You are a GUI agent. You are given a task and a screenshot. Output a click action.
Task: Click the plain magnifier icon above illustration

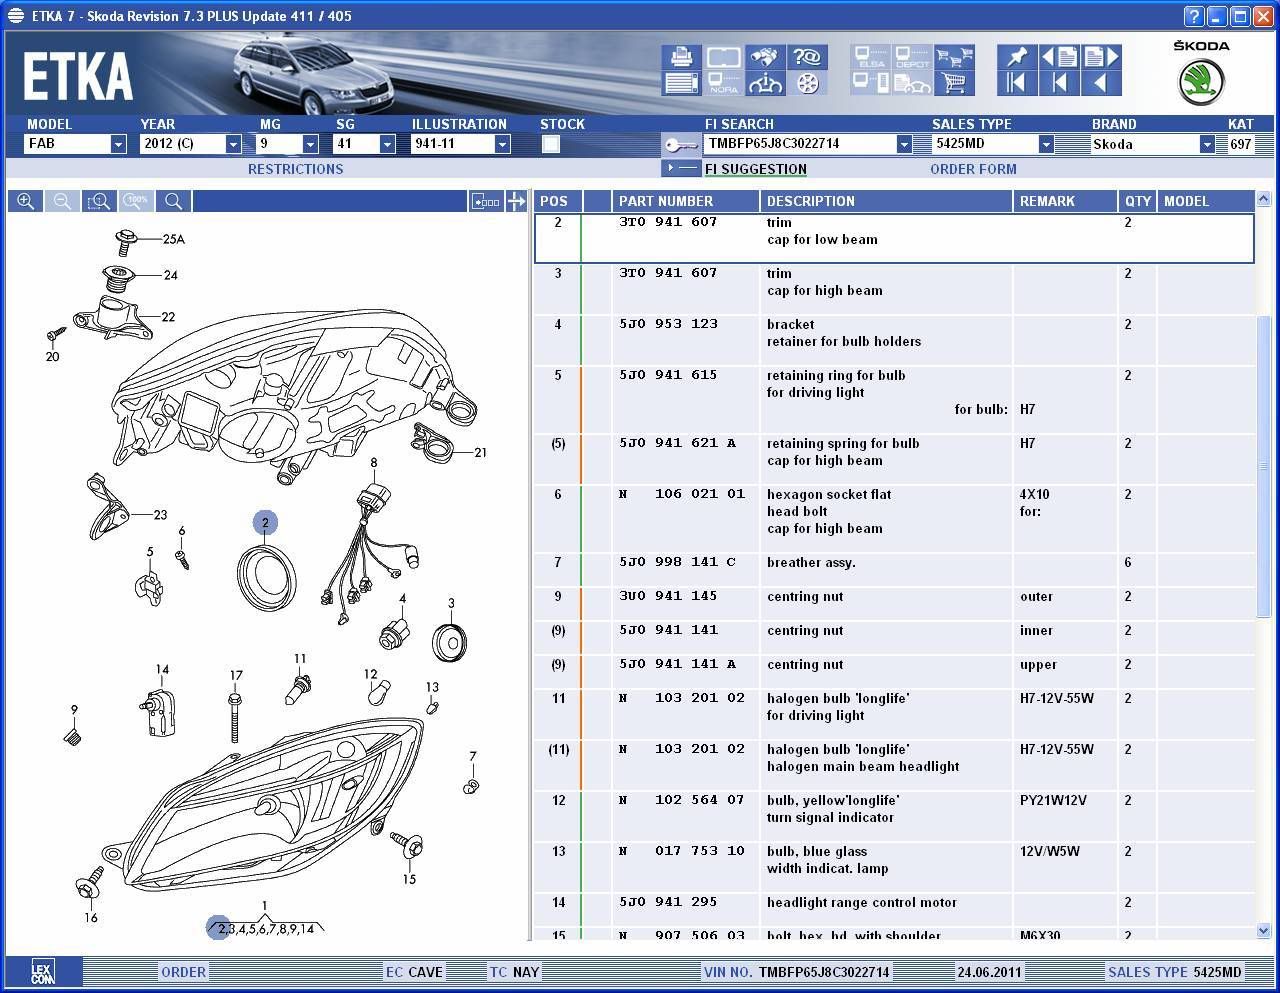[173, 201]
